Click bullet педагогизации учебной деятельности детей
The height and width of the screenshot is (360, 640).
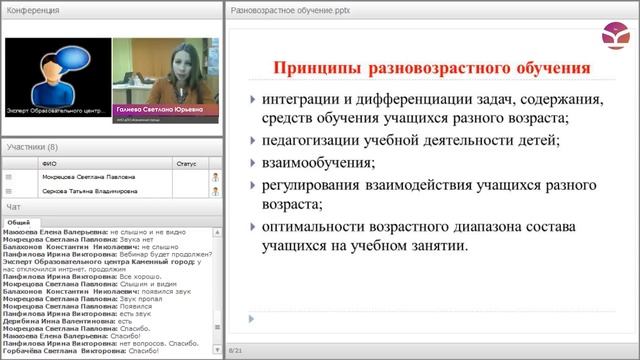(411, 140)
